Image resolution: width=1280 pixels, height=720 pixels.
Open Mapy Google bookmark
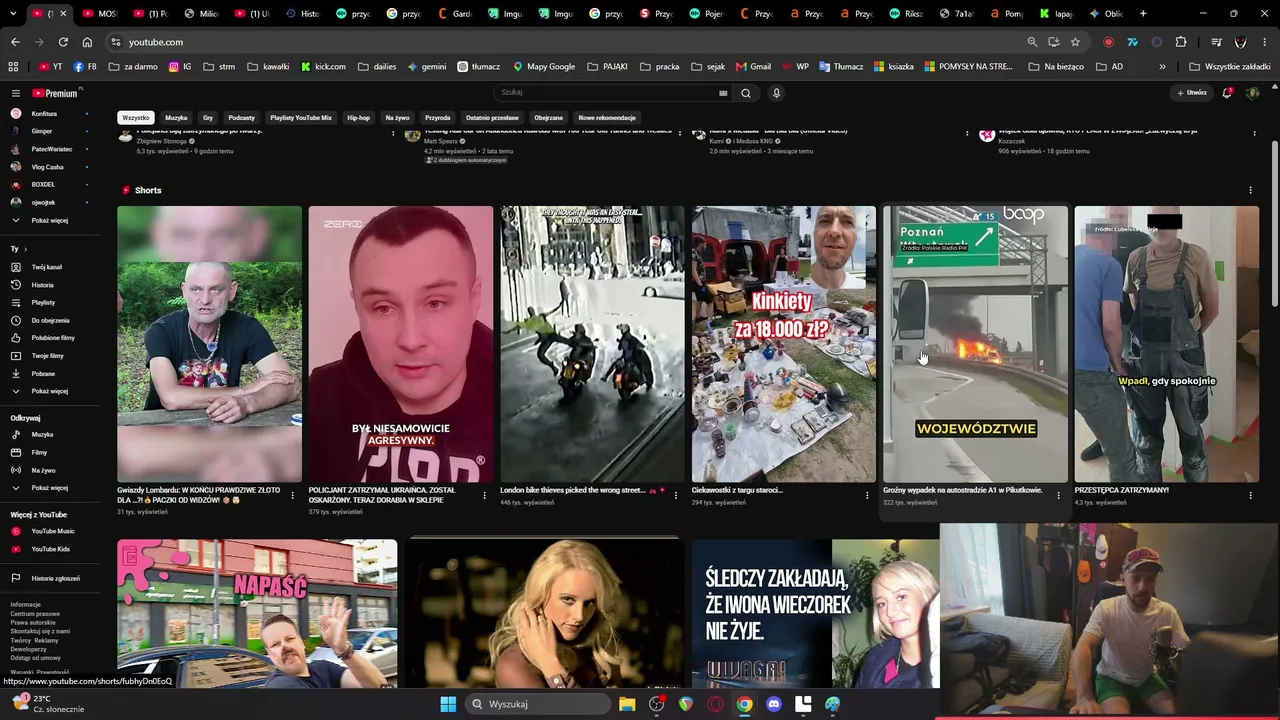[544, 67]
